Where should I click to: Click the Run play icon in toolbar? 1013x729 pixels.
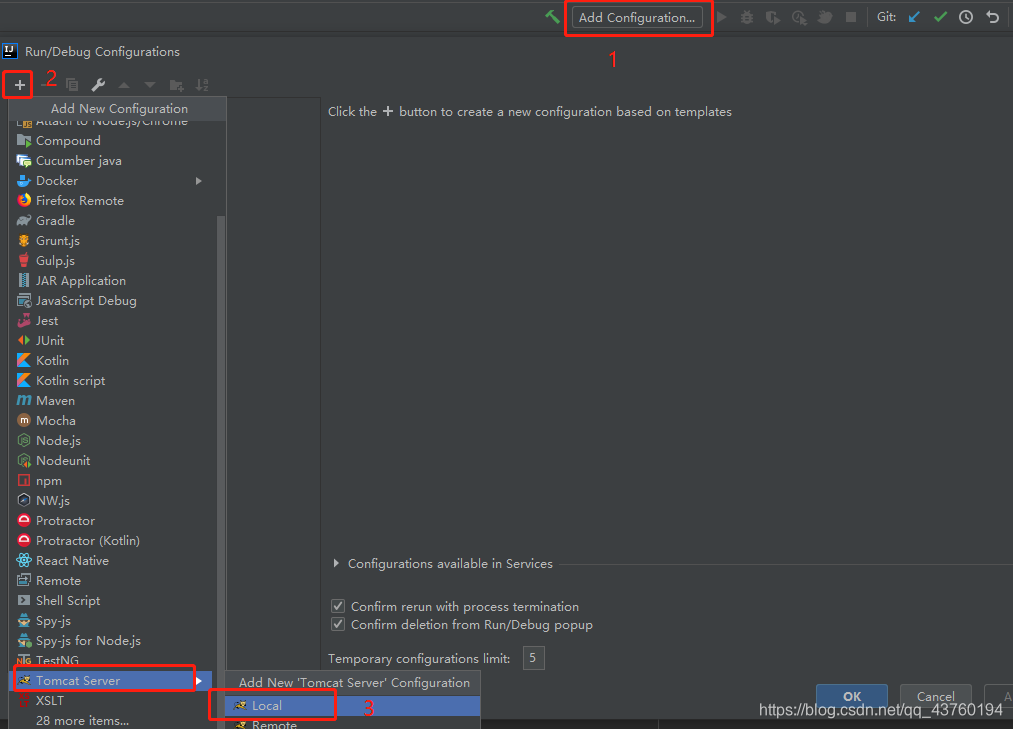(x=722, y=17)
